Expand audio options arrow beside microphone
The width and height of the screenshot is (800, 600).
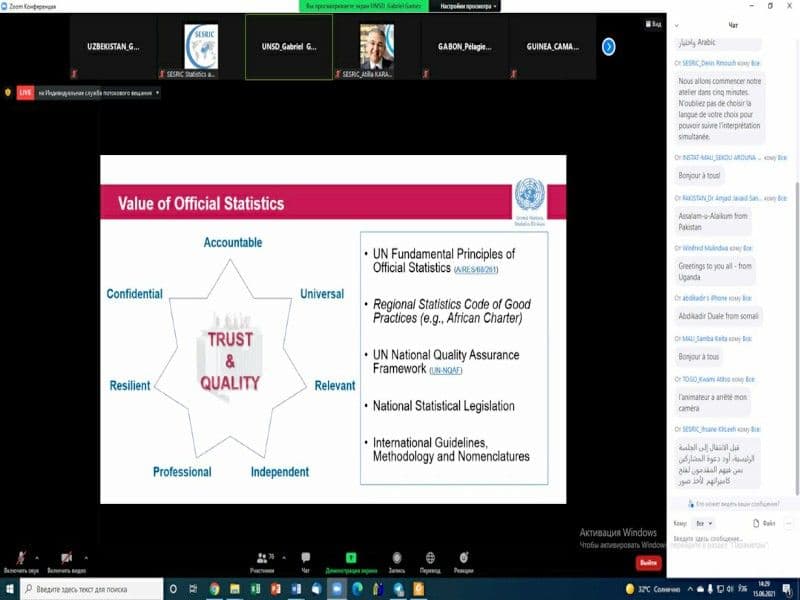(x=37, y=557)
